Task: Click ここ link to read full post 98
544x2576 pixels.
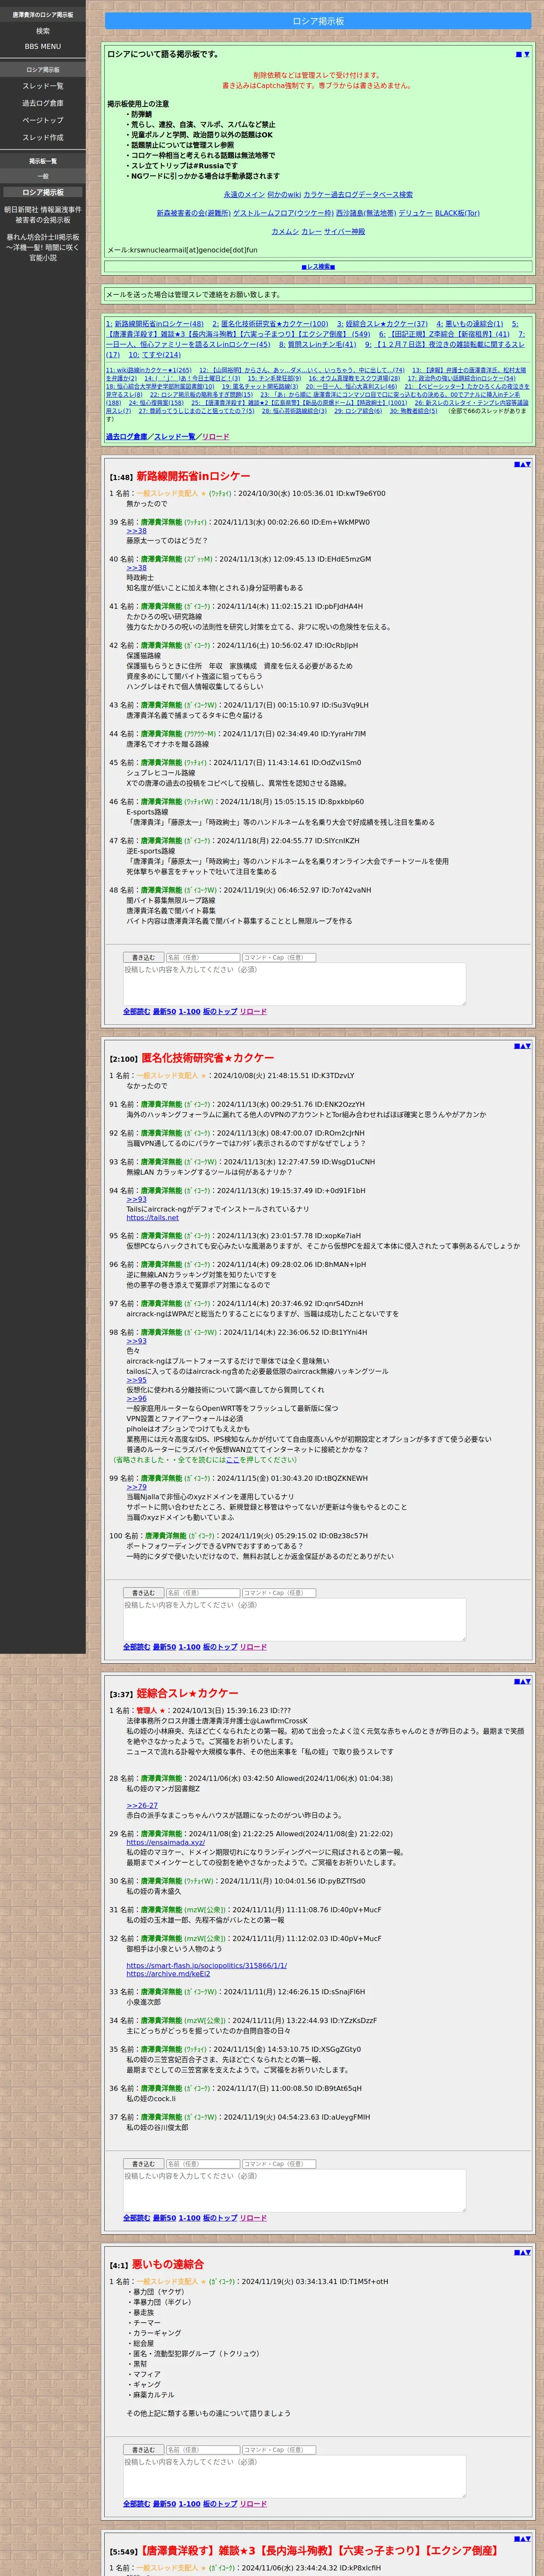Action: [233, 1460]
